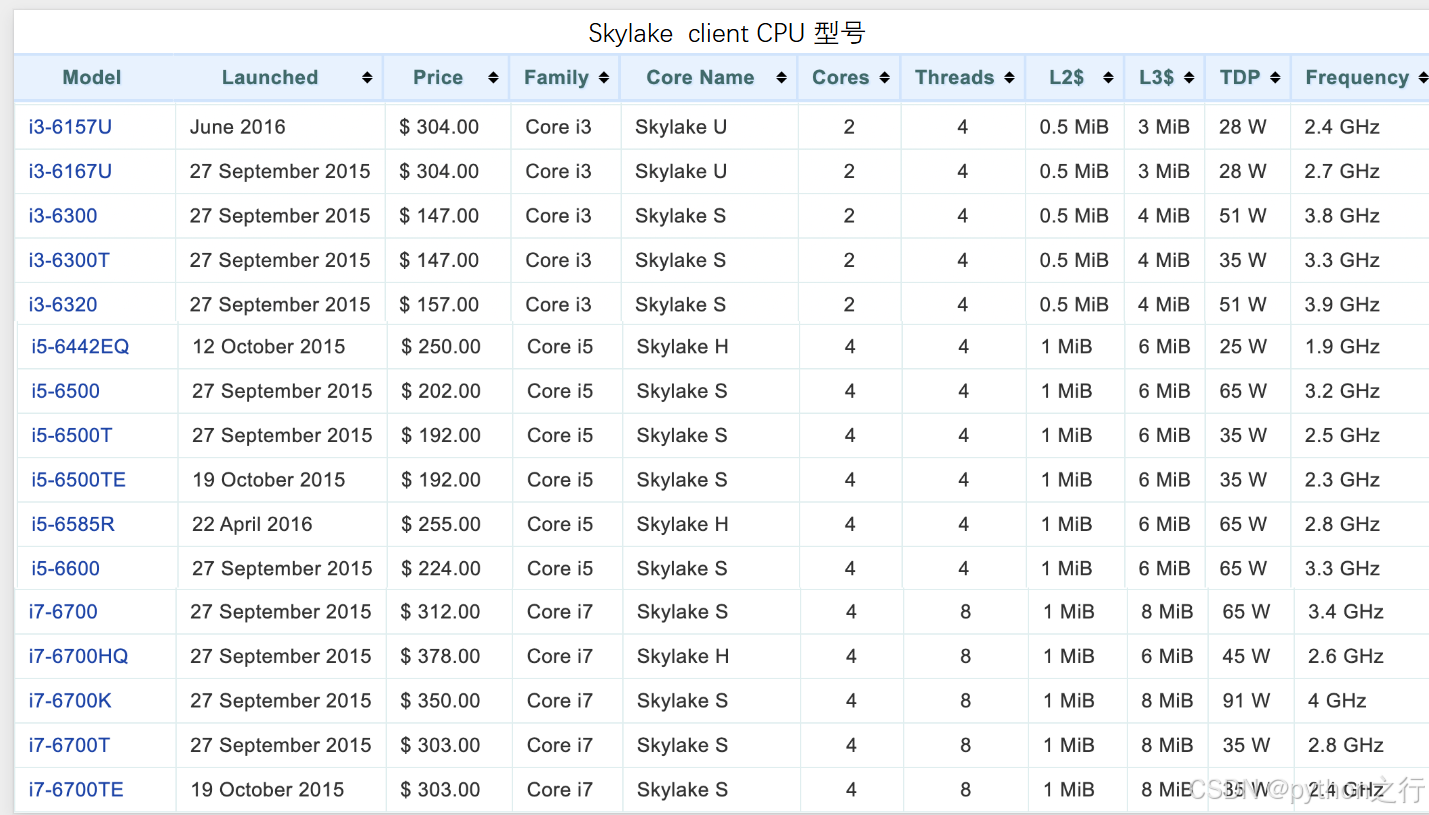The width and height of the screenshot is (1429, 815).
Task: Select '1.9 GHz' frequency cell
Action: click(x=1342, y=347)
